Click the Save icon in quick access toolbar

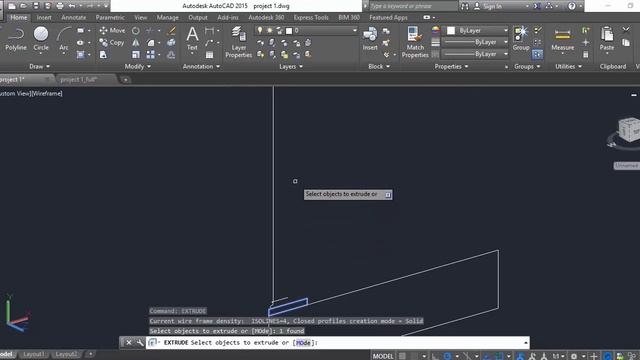[x=36, y=6]
